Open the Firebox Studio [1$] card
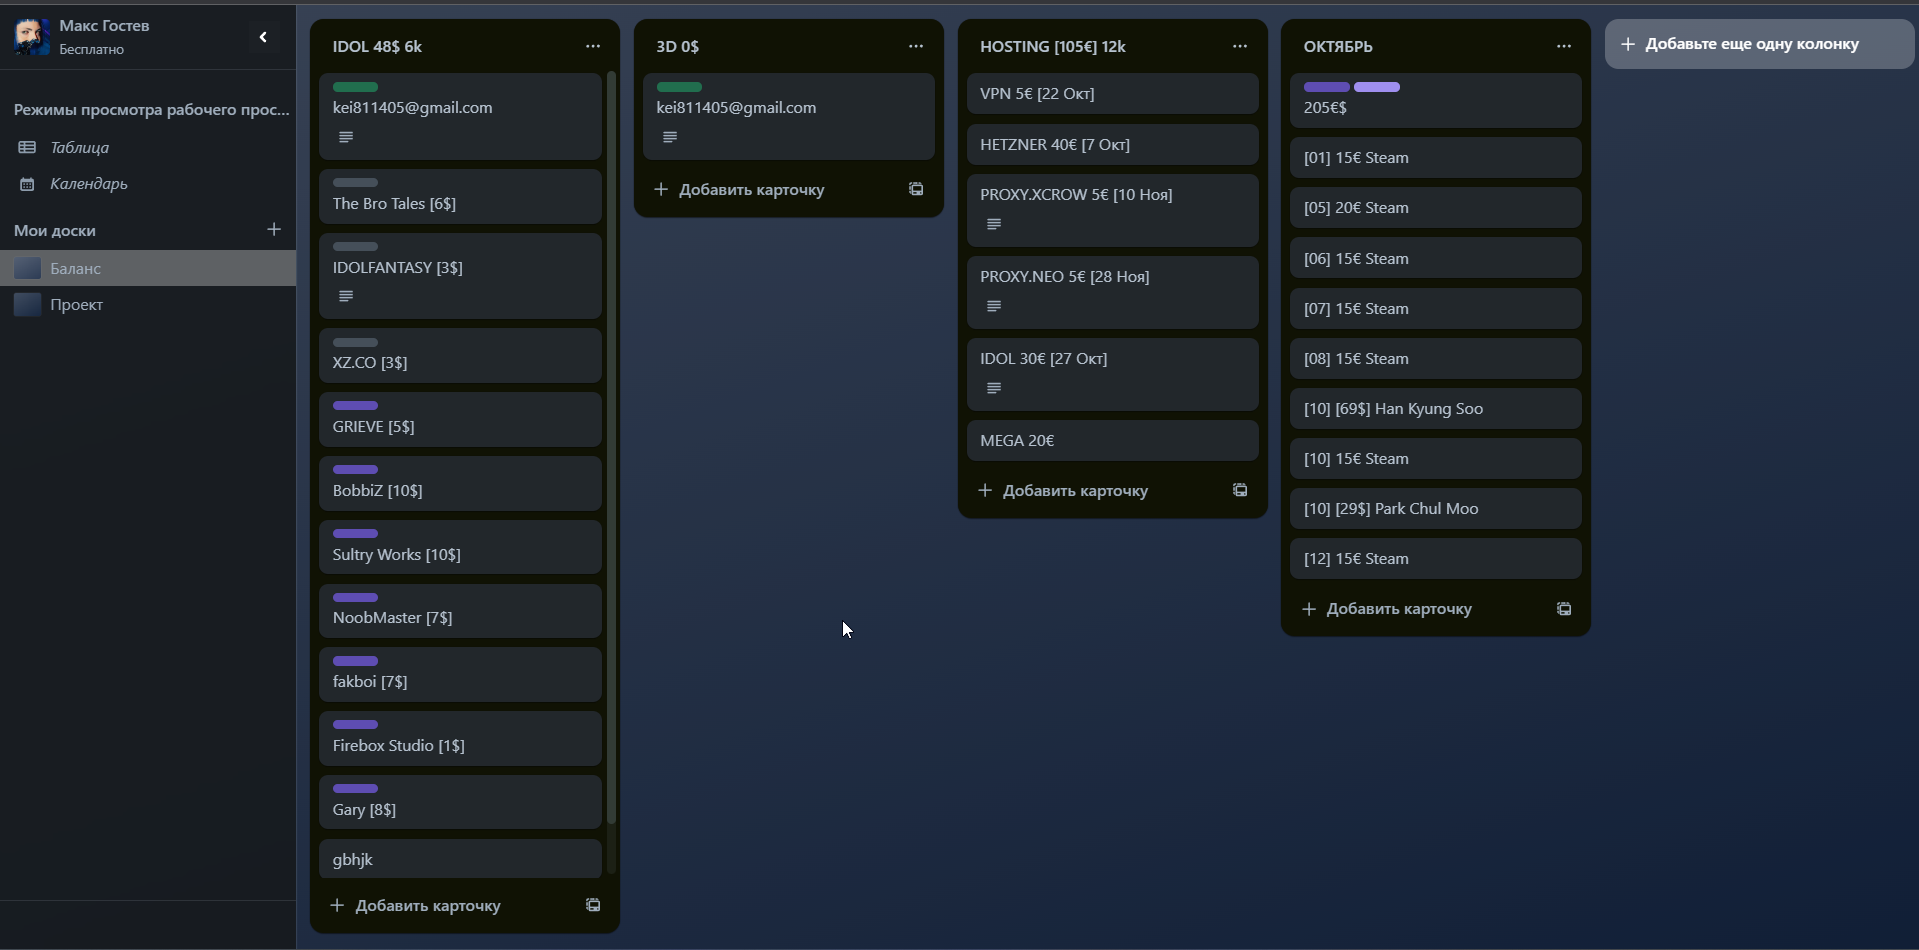 coord(460,739)
